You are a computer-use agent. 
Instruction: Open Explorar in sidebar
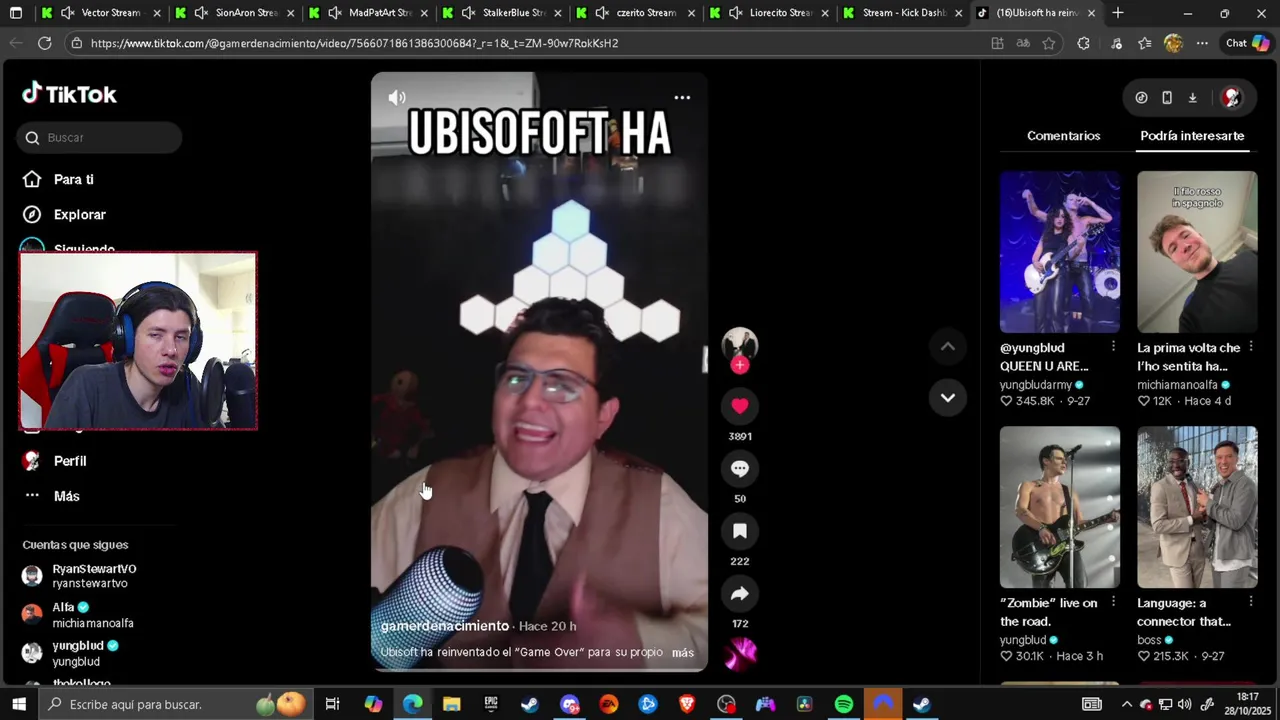tap(79, 214)
